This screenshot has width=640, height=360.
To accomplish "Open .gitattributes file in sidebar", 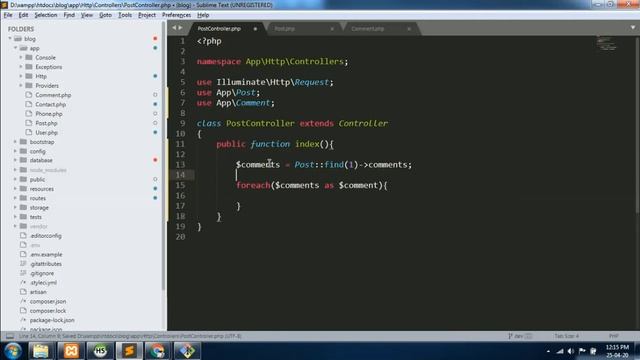I will pos(45,264).
